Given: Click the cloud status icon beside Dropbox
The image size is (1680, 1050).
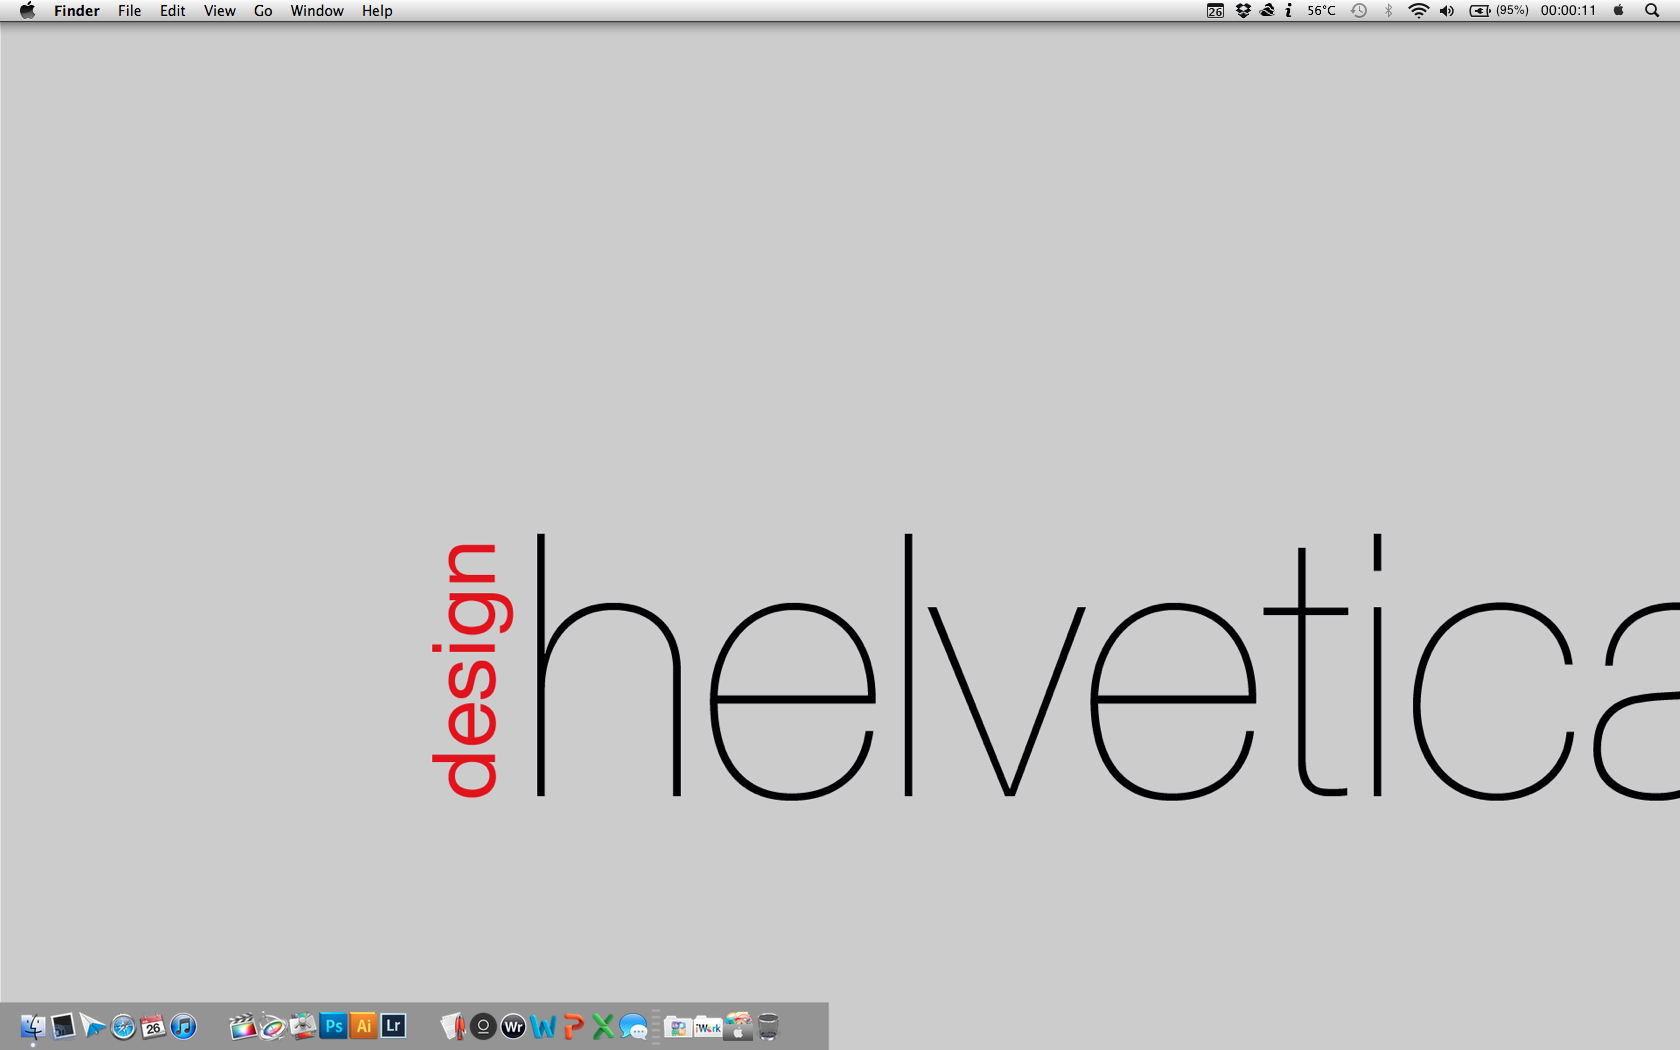Looking at the screenshot, I should click(x=1267, y=11).
